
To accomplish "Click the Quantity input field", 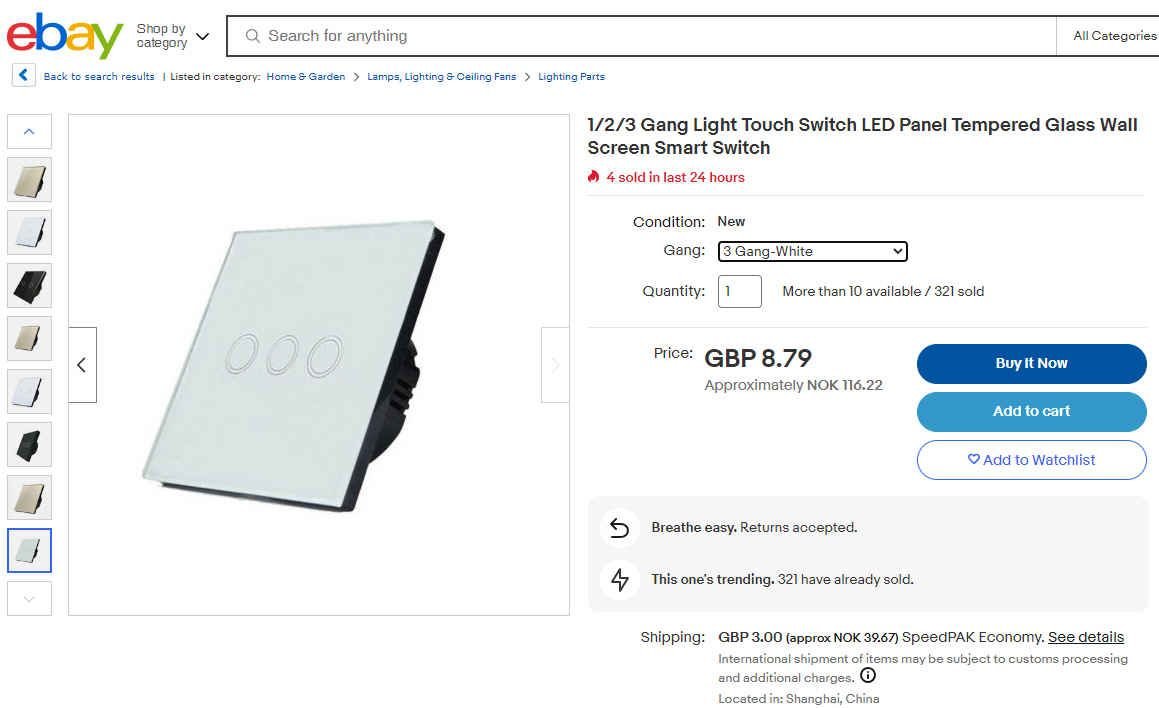I will 739,291.
